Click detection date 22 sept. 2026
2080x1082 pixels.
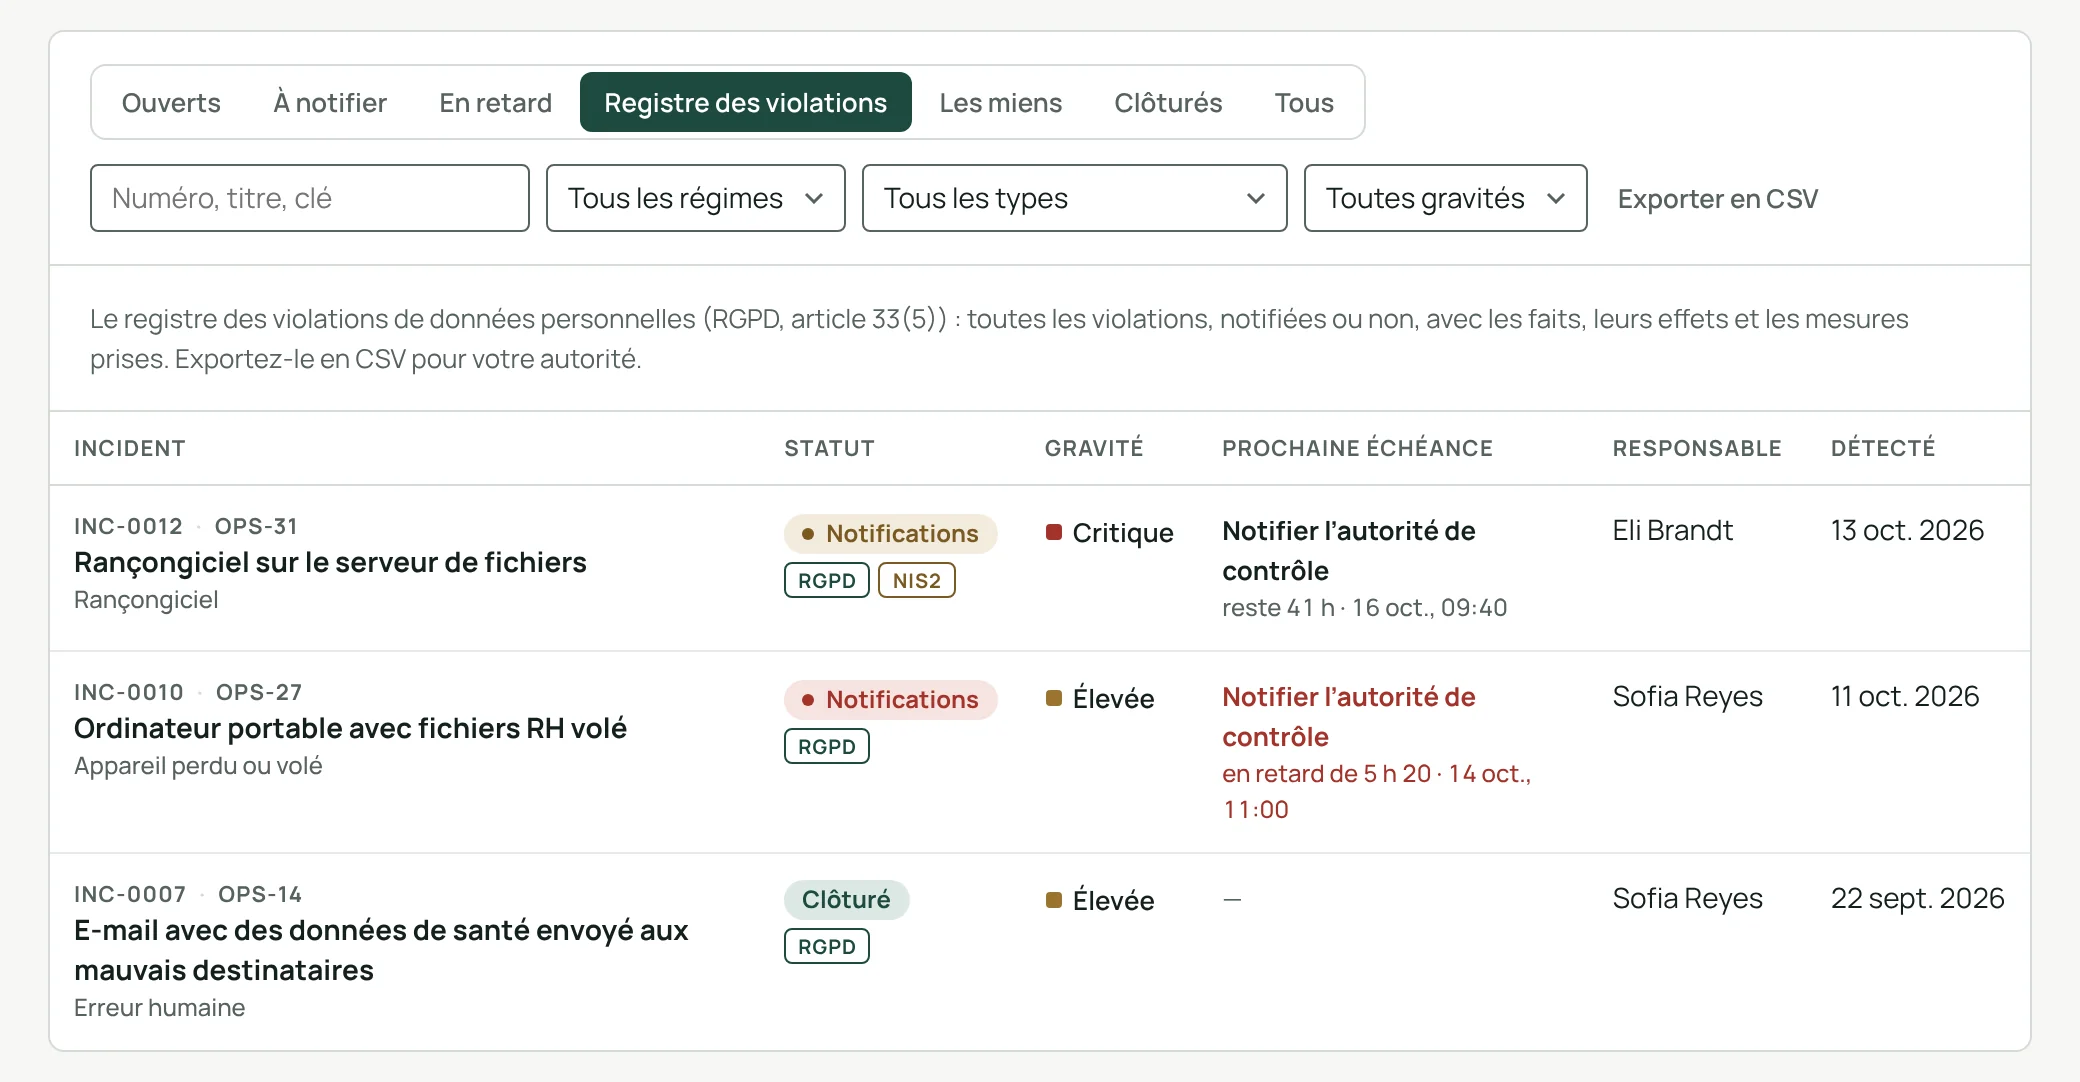click(x=1917, y=898)
